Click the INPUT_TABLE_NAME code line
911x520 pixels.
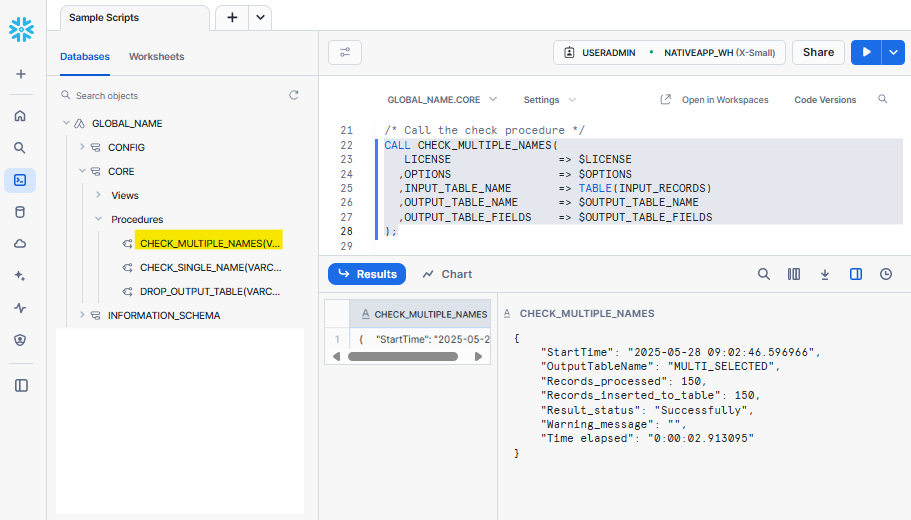(554, 188)
